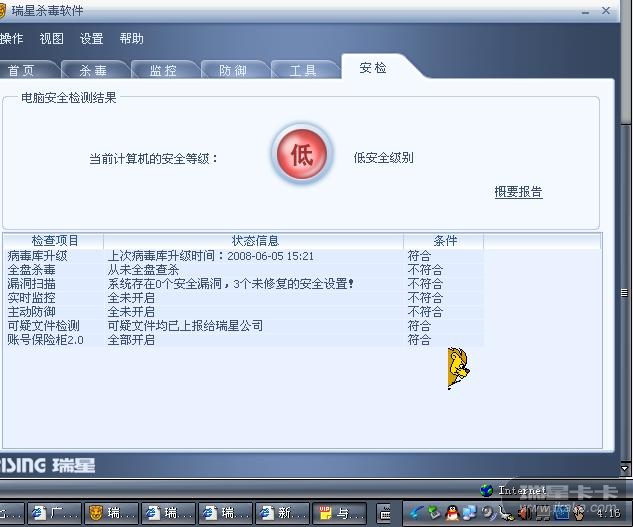Viewport: 633px width, 527px height.
Task: Select the 实时监控 row
Action: click(x=244, y=298)
